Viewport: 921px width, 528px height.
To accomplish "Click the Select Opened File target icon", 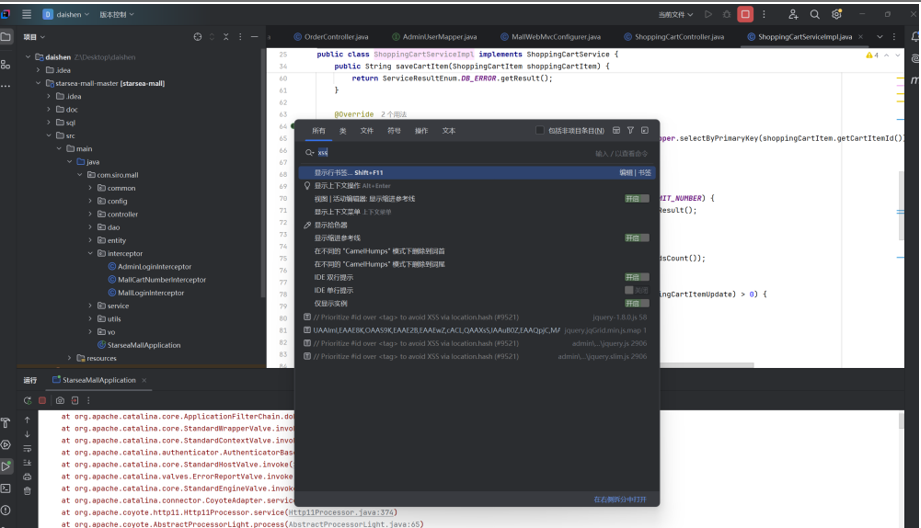I will point(197,37).
